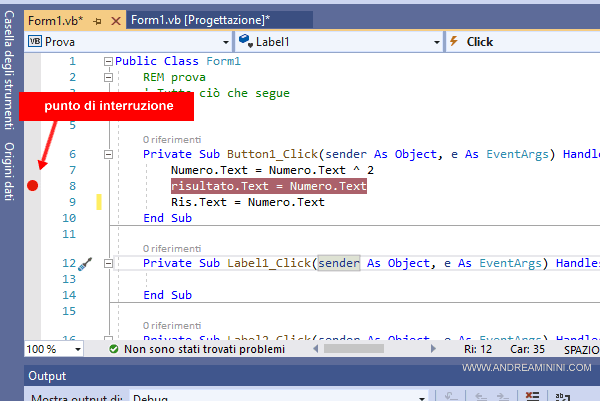Collapse the Label1_Click sub
The height and width of the screenshot is (401, 600).
tap(108, 264)
